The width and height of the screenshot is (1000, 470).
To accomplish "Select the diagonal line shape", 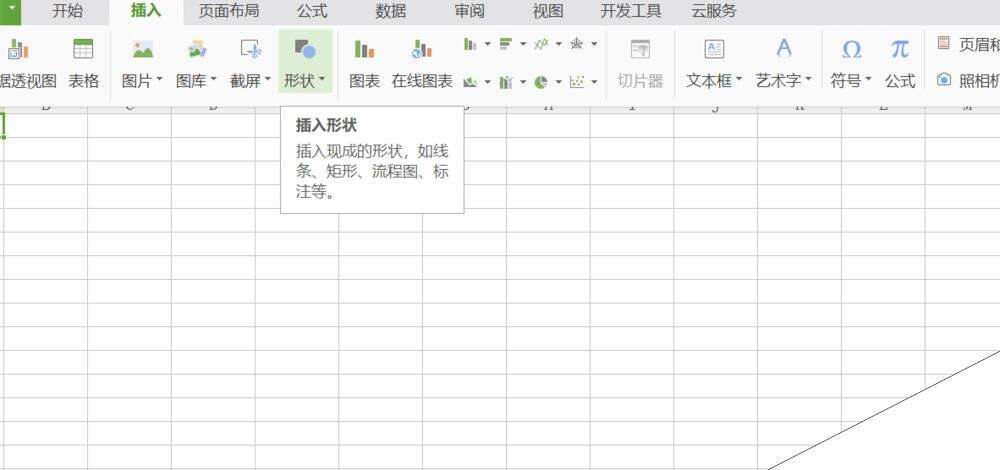I will click(884, 409).
